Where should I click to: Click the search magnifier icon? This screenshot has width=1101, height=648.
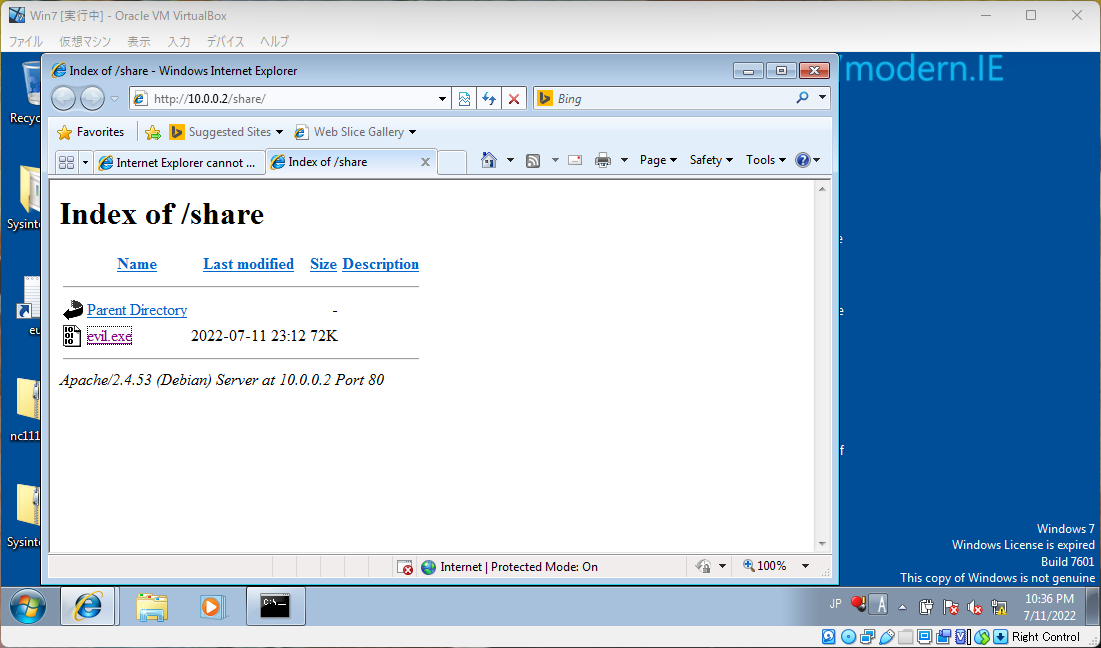pos(803,98)
